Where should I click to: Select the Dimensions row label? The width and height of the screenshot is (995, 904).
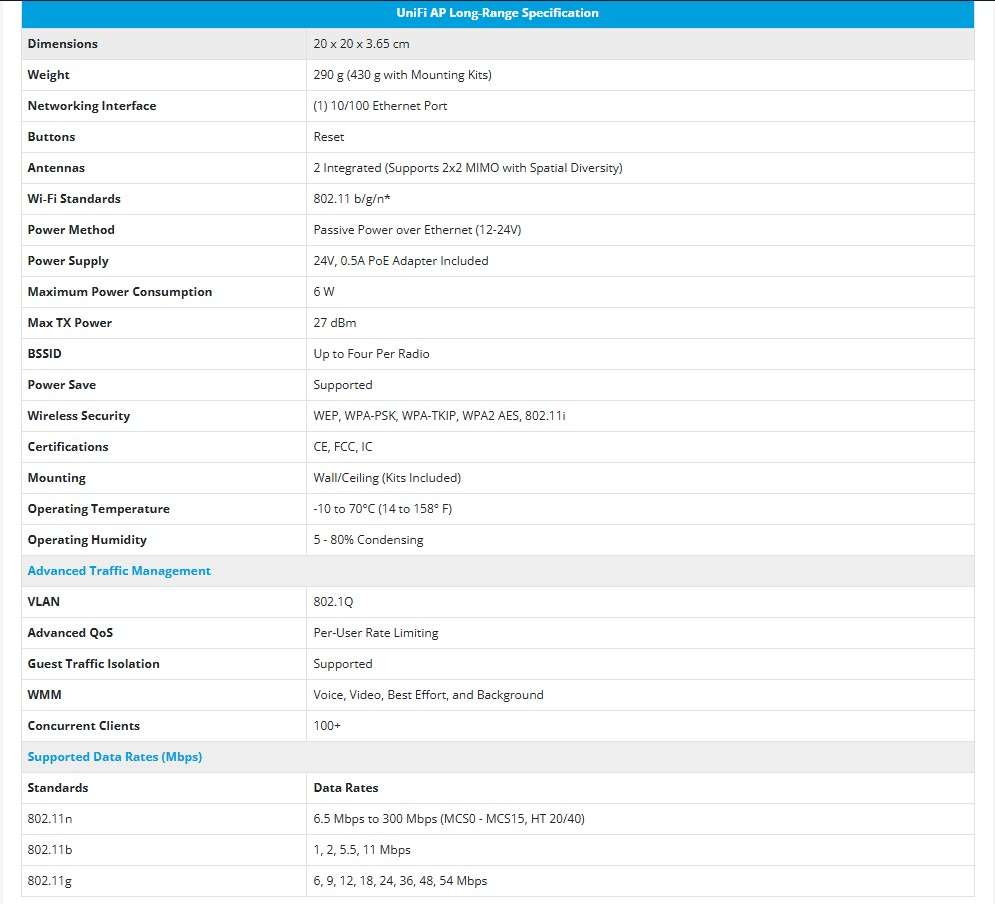[x=62, y=44]
